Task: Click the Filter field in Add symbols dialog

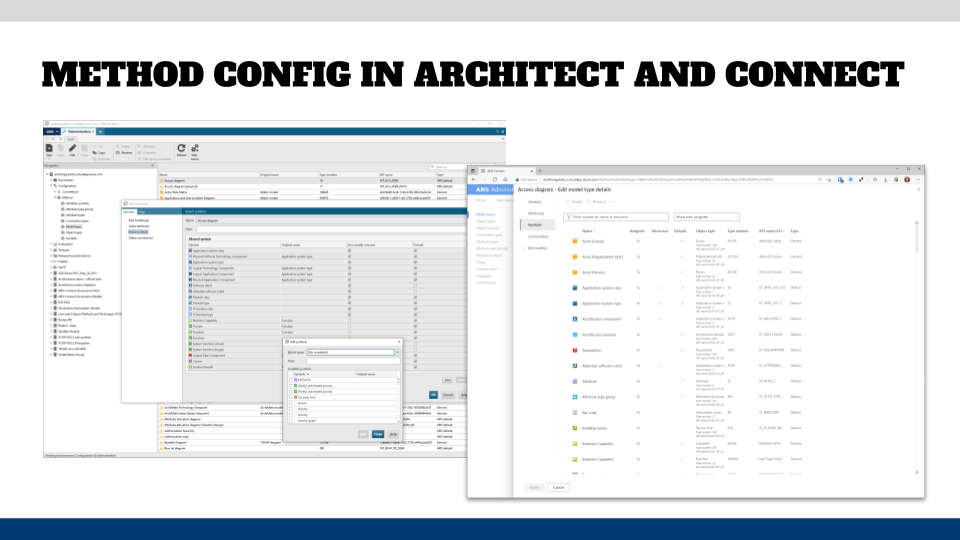Action: pos(351,361)
